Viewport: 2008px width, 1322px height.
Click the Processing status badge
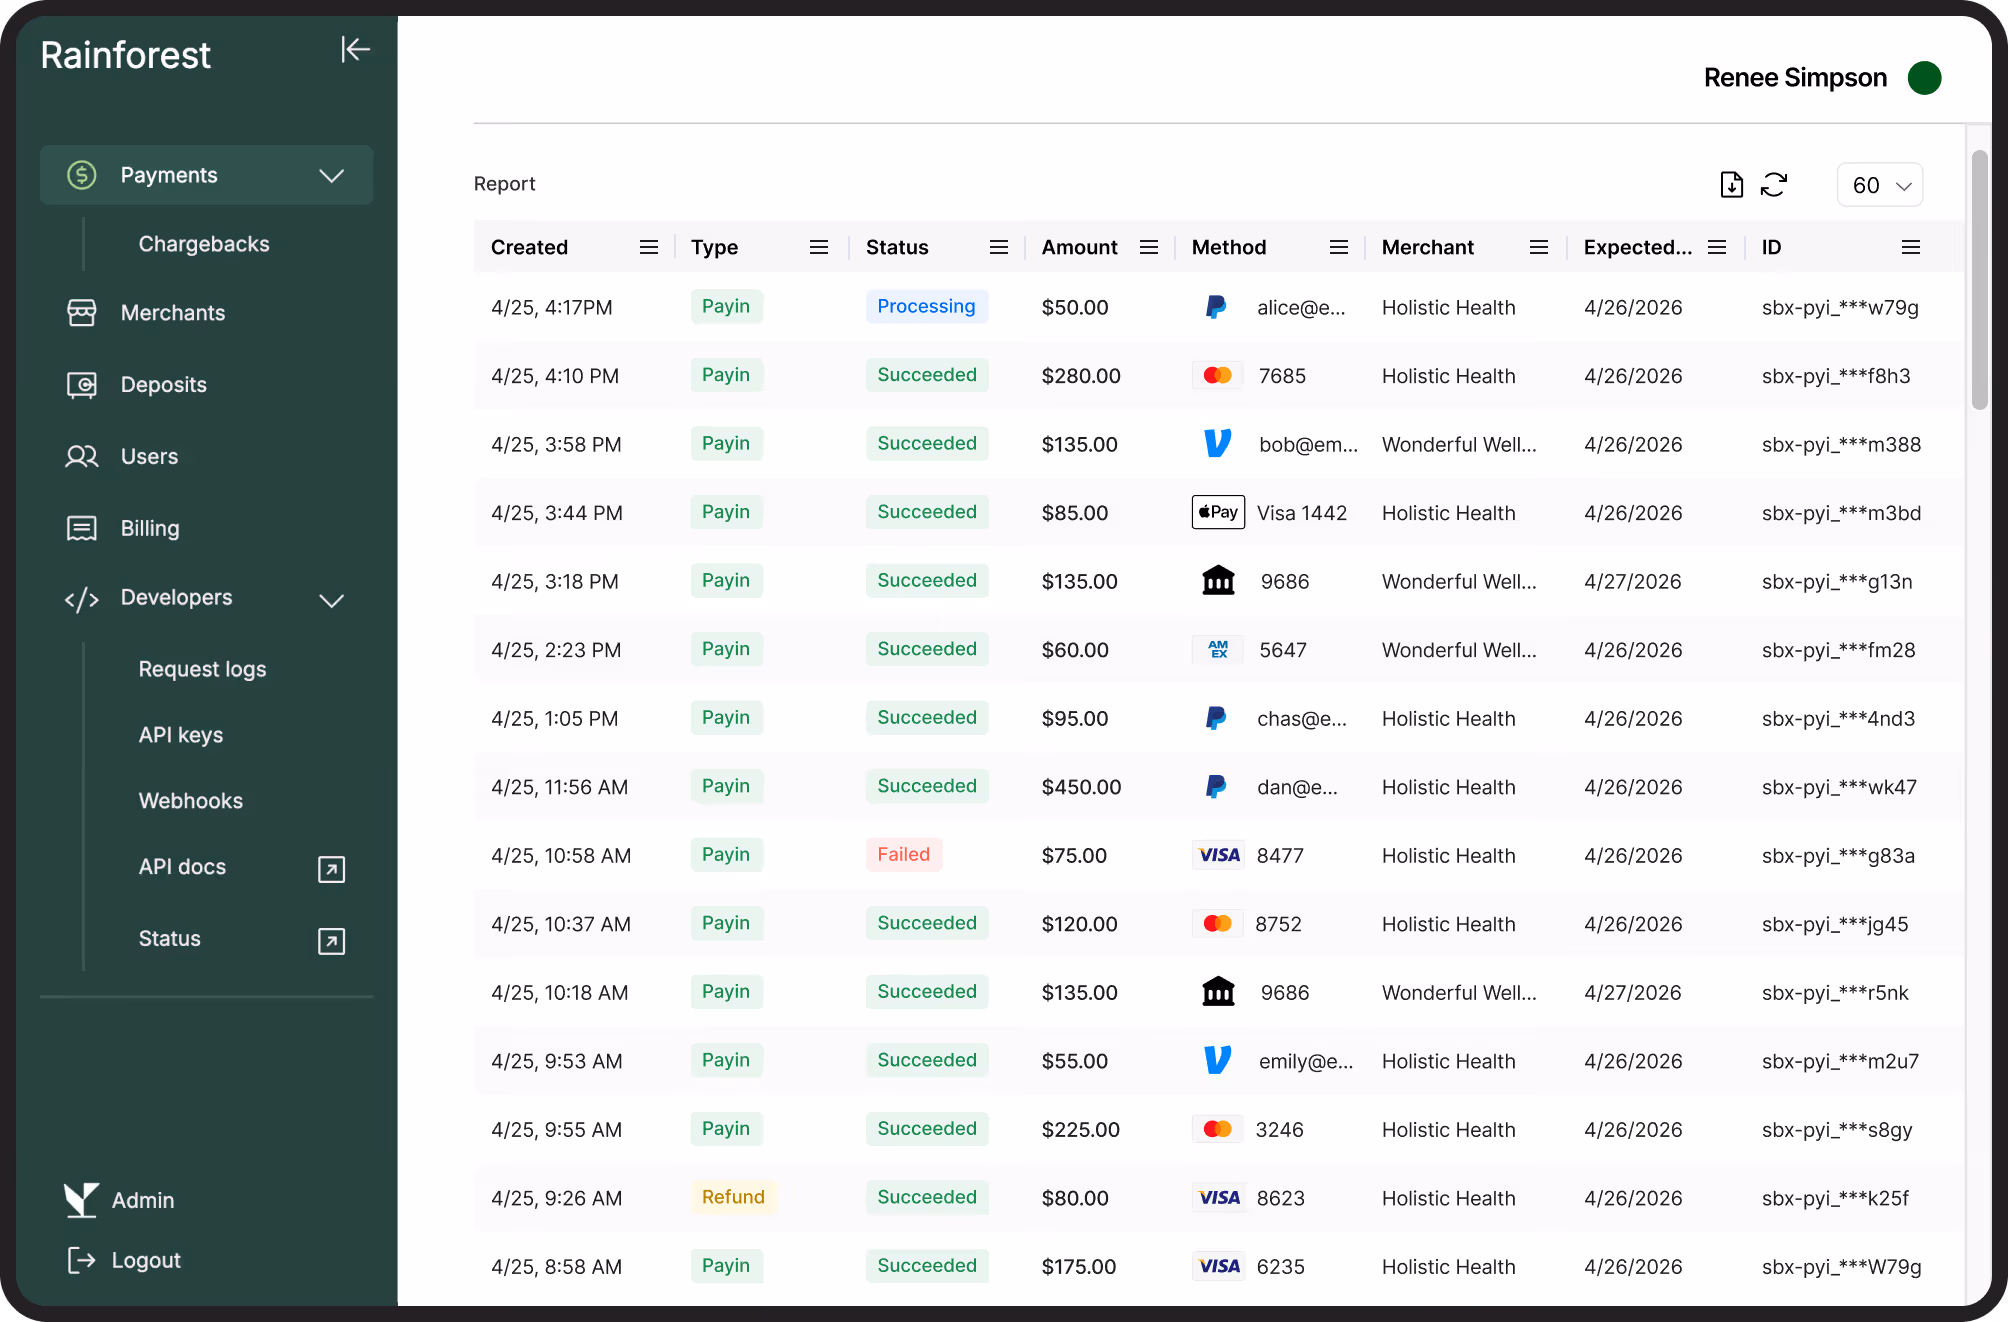pyautogui.click(x=926, y=306)
